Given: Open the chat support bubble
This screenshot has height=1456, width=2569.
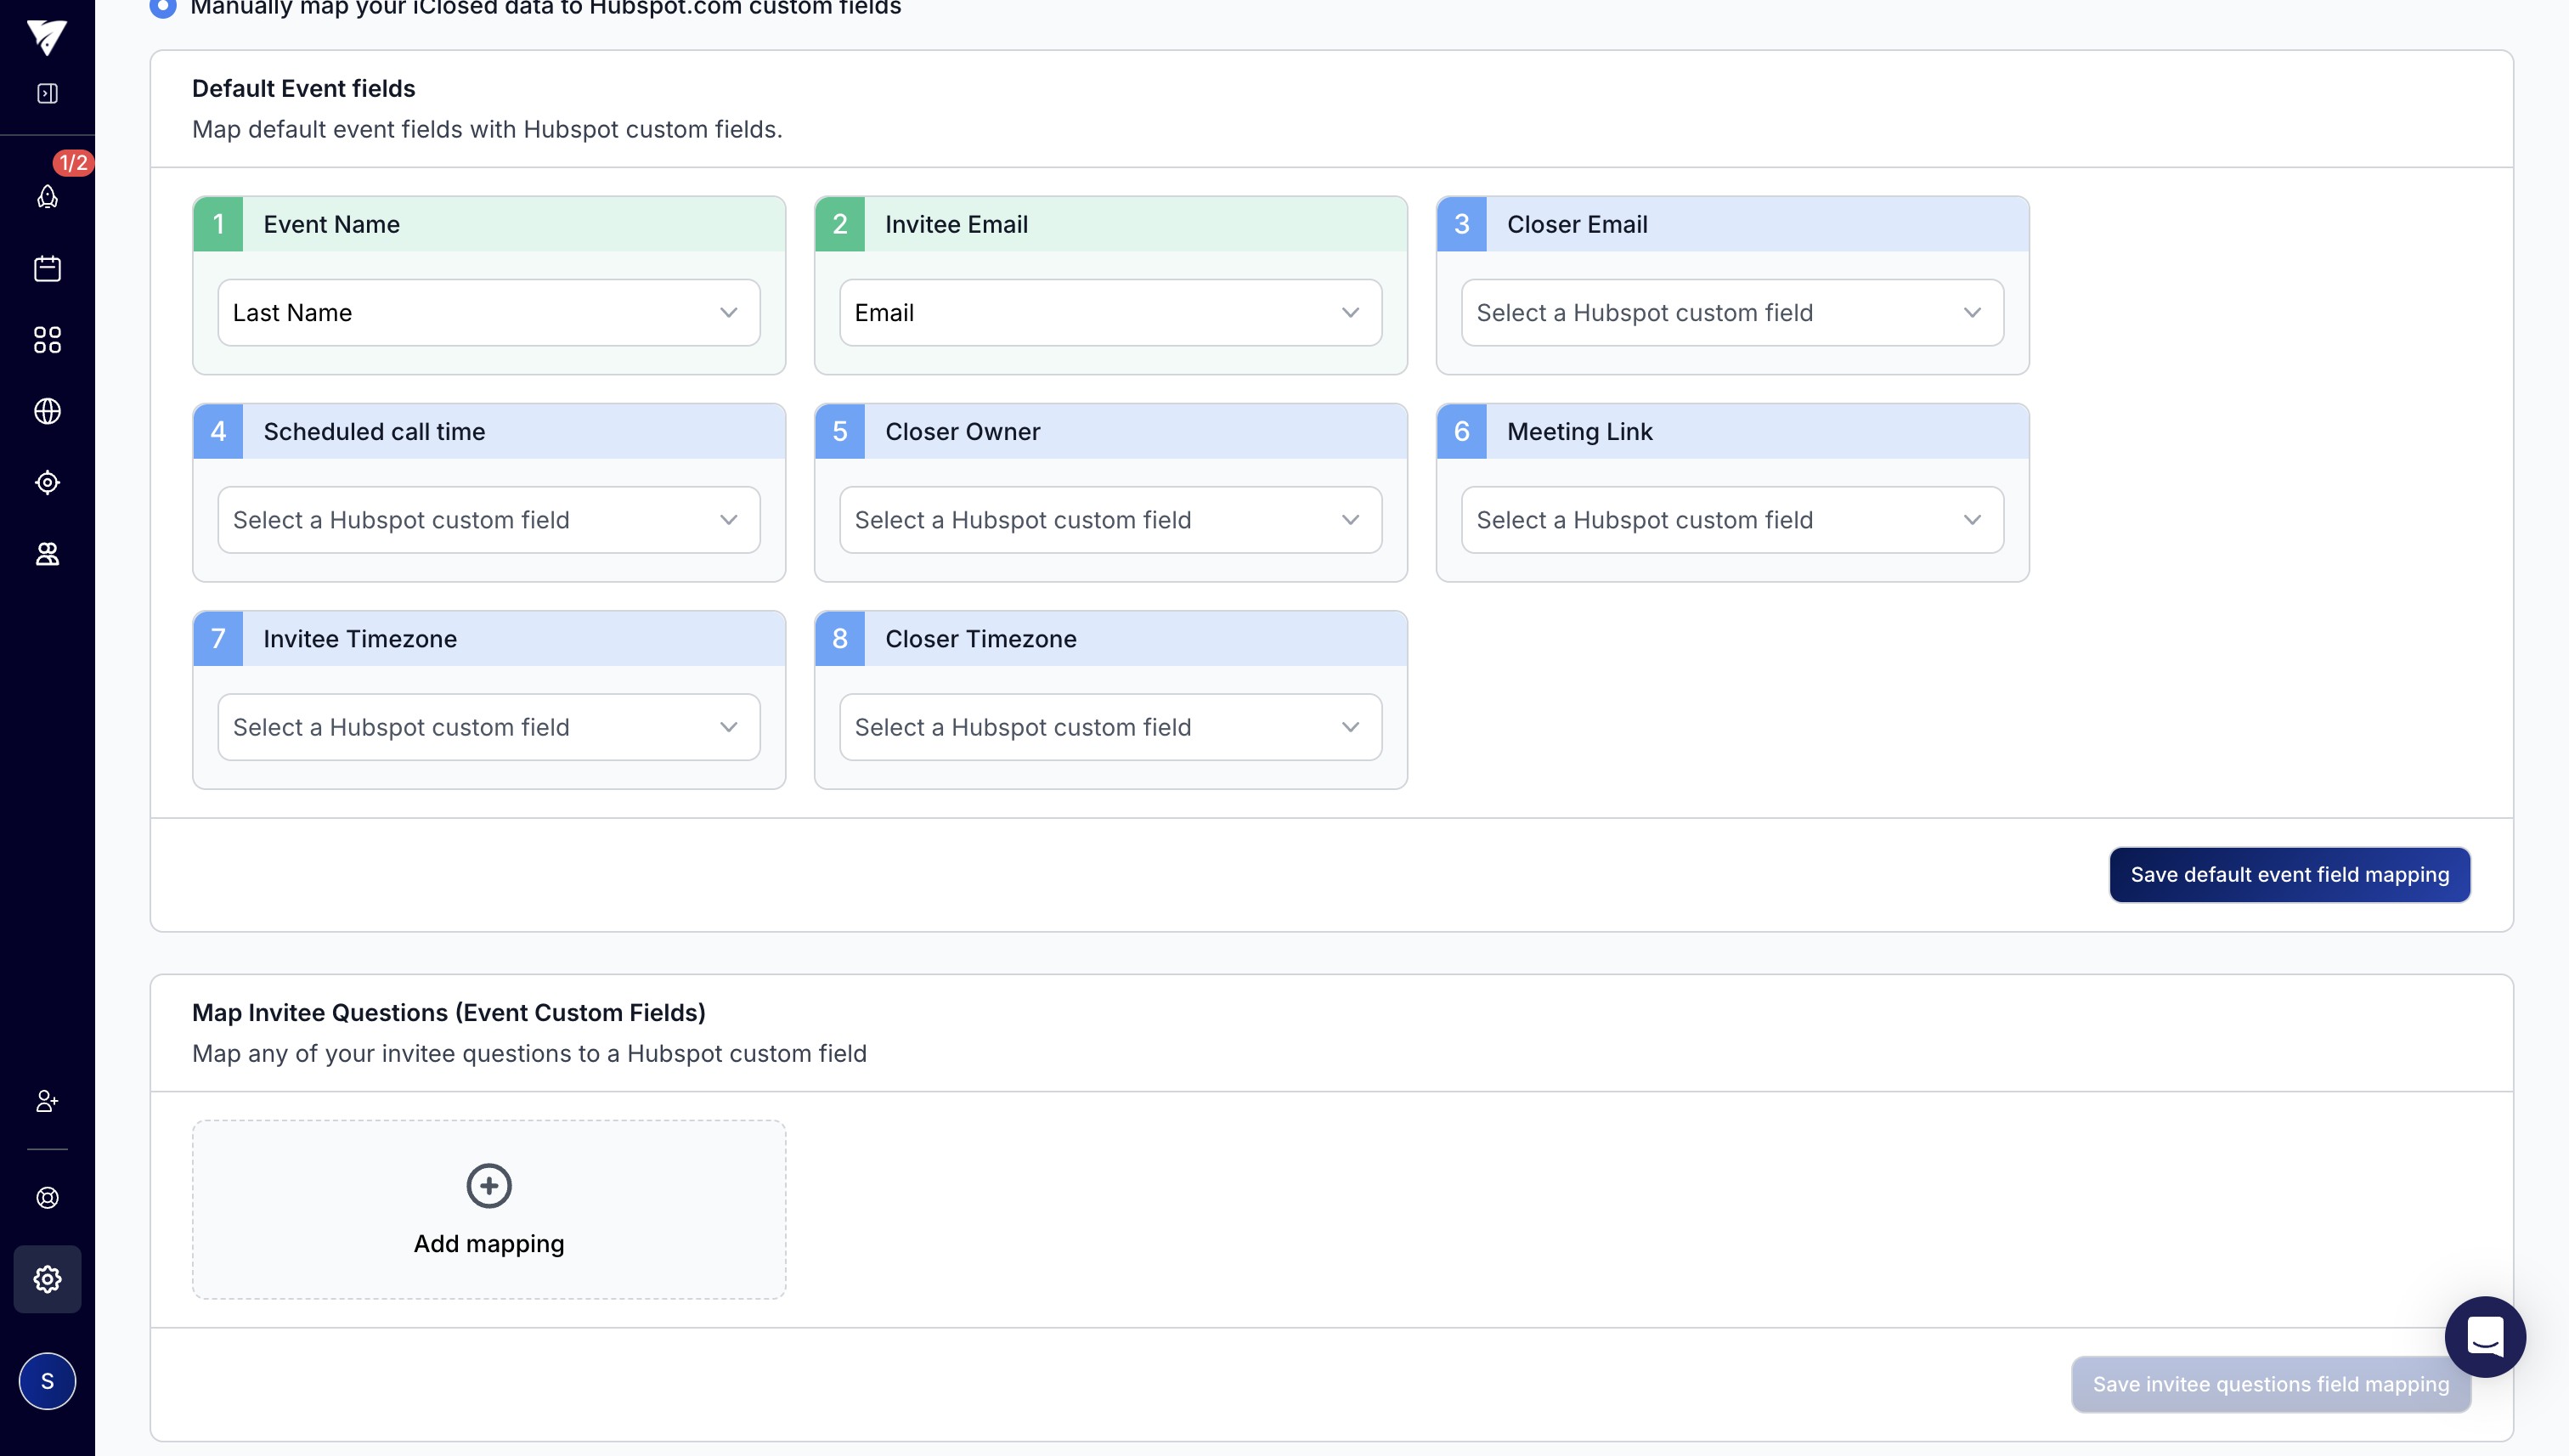Looking at the screenshot, I should click(2485, 1337).
